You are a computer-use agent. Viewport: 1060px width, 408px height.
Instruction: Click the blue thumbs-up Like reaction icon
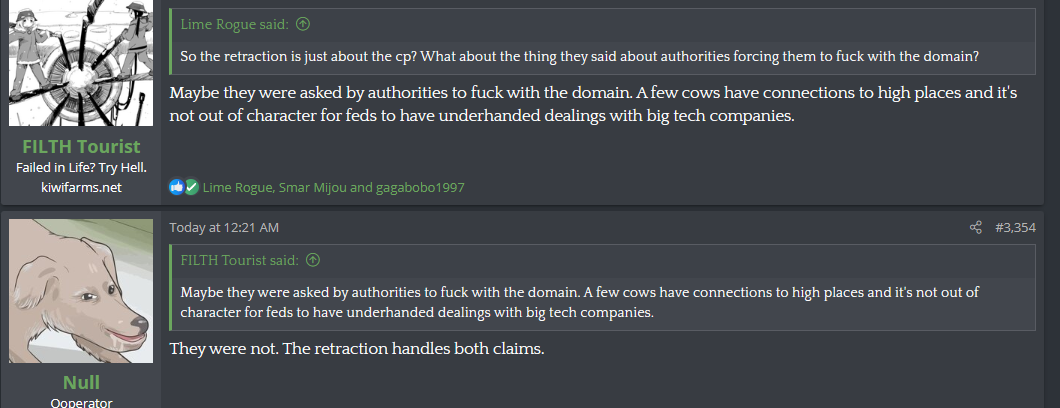[x=176, y=187]
